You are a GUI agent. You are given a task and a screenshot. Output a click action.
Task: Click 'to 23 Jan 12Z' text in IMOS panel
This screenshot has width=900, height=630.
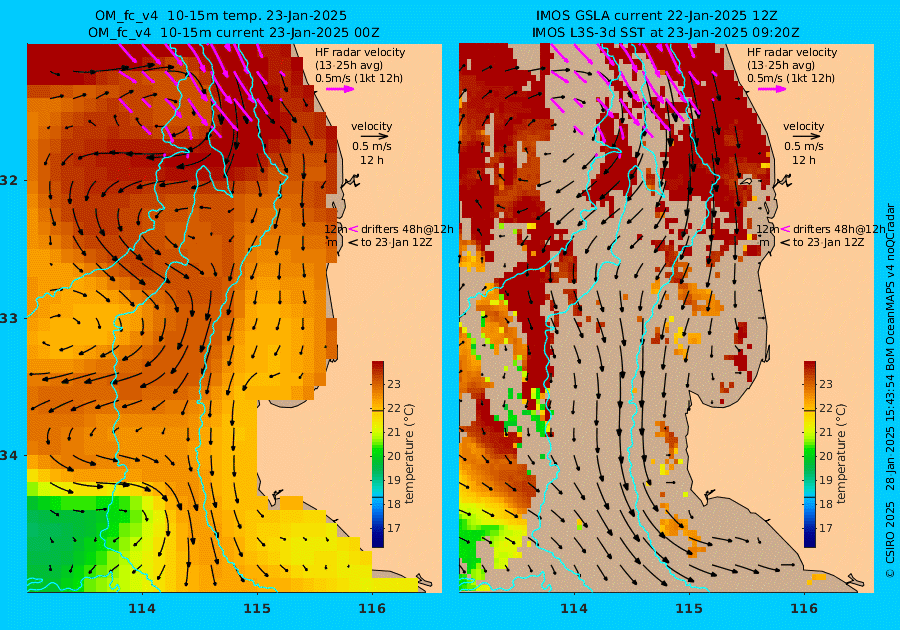829,242
